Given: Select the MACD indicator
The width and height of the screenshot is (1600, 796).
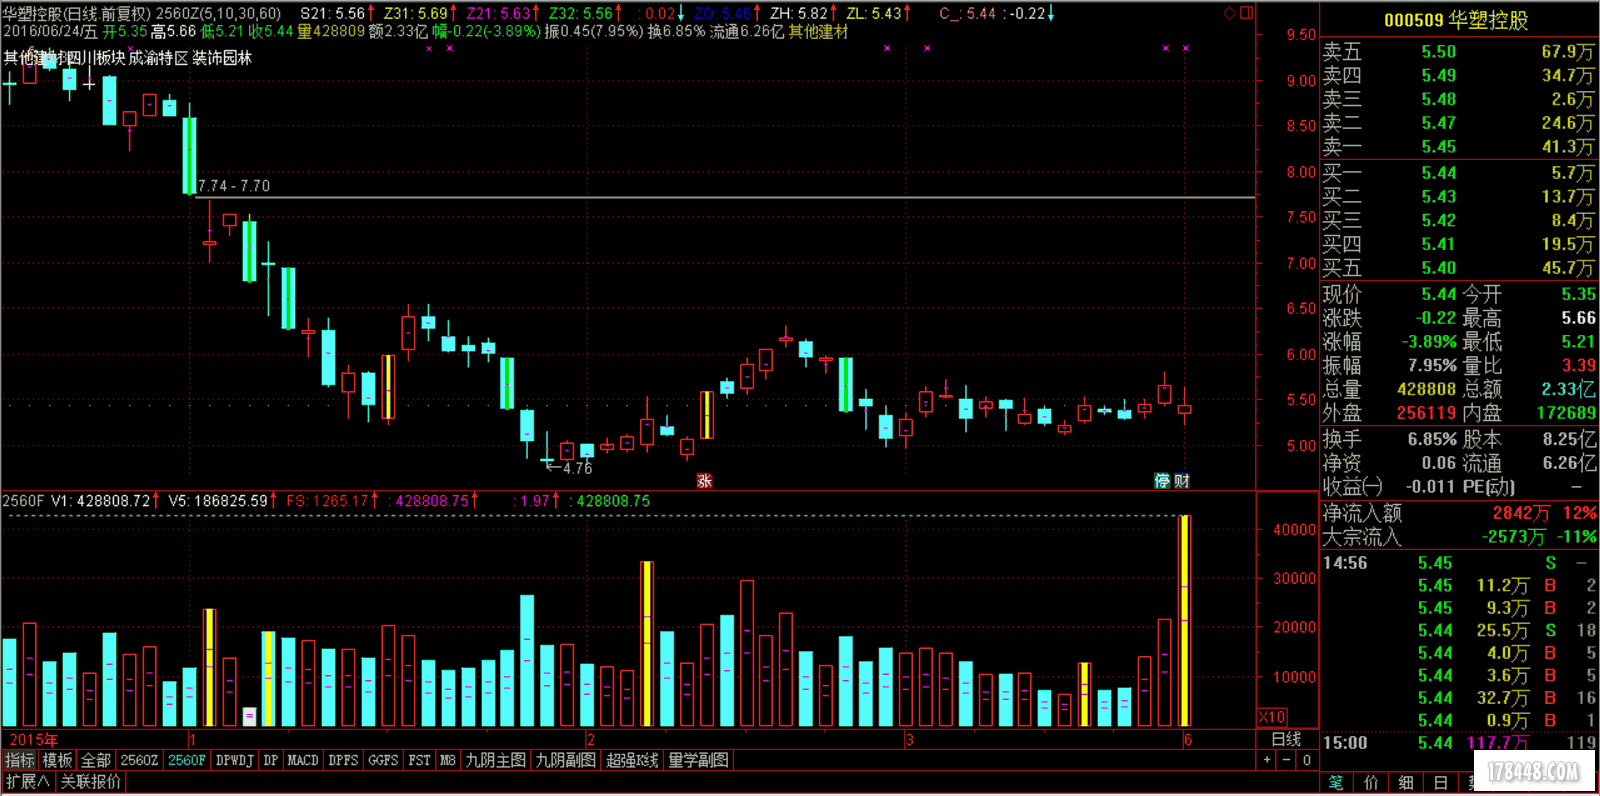Looking at the screenshot, I should 303,760.
